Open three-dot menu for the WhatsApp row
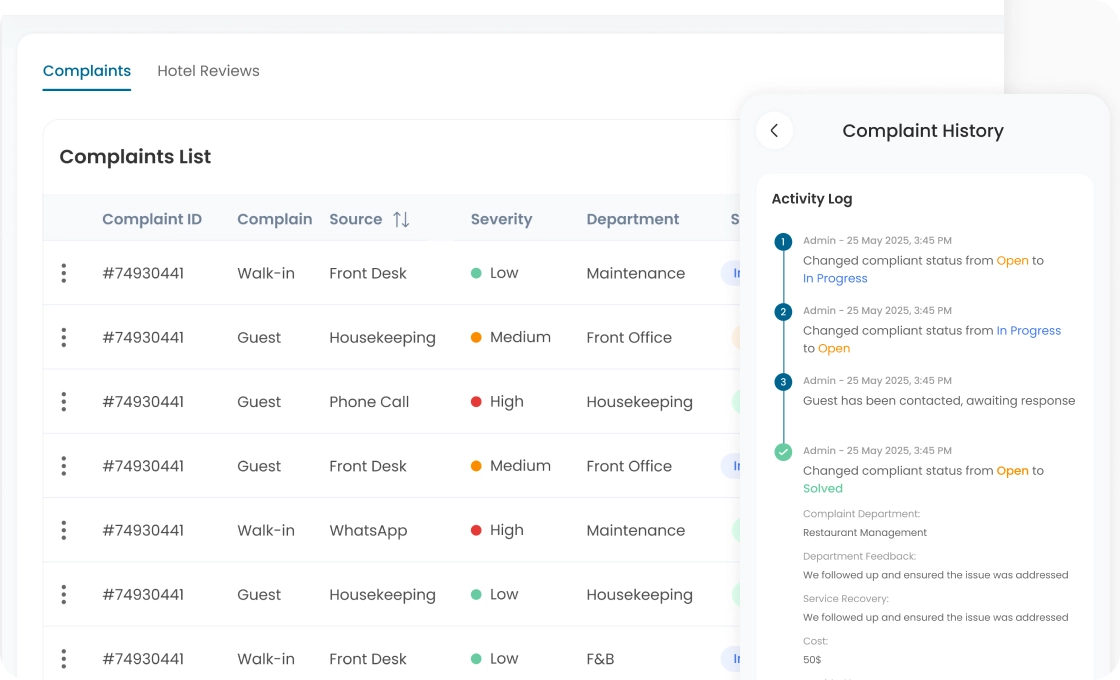This screenshot has height=680, width=1120. [64, 530]
